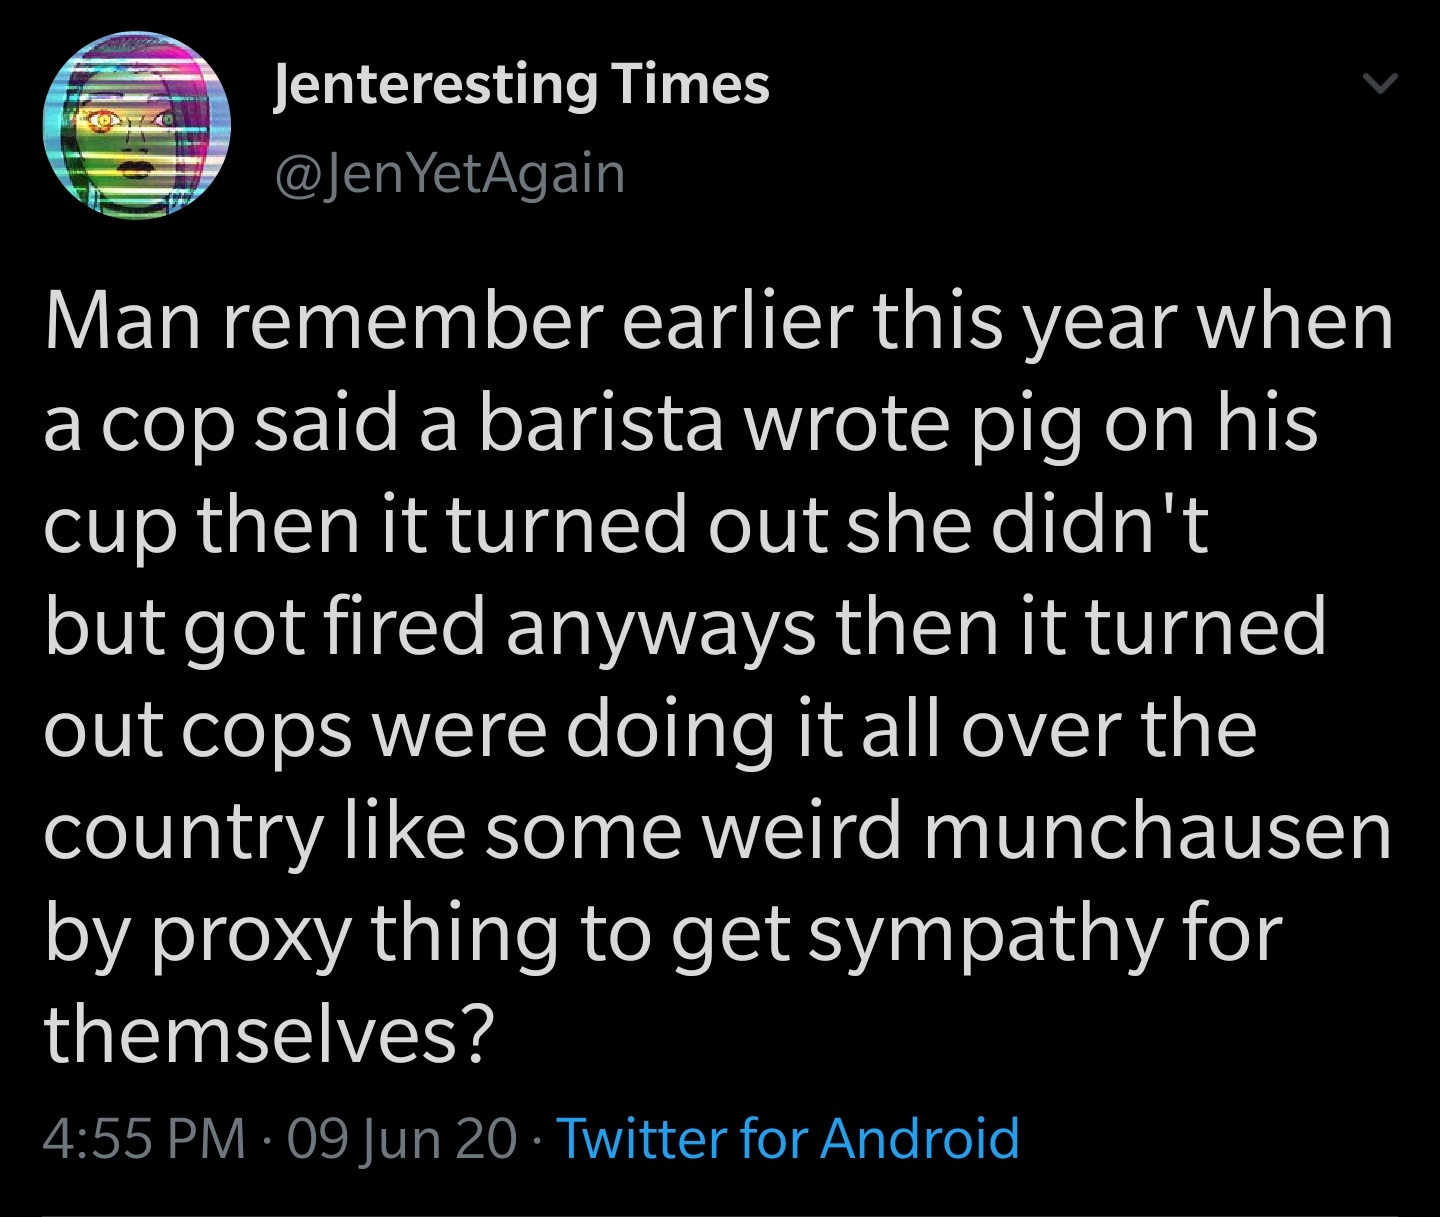The height and width of the screenshot is (1217, 1440).
Task: Click the Twitter for Android source link
Action: (x=788, y=1138)
